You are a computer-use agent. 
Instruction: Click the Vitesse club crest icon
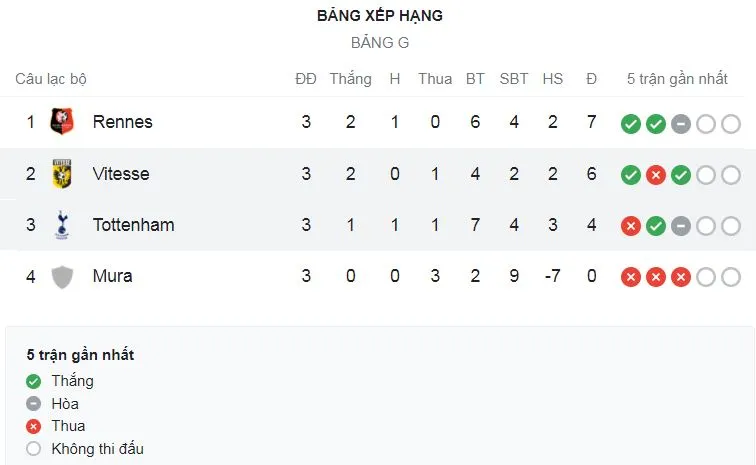62,174
